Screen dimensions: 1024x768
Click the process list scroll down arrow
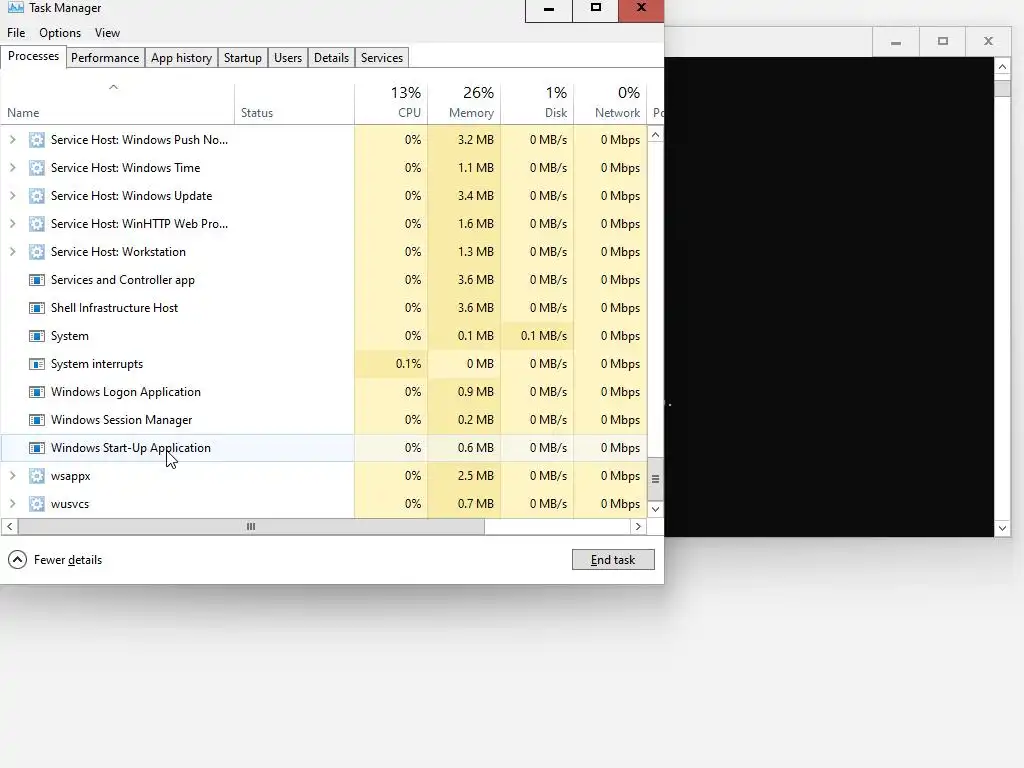pyautogui.click(x=656, y=509)
